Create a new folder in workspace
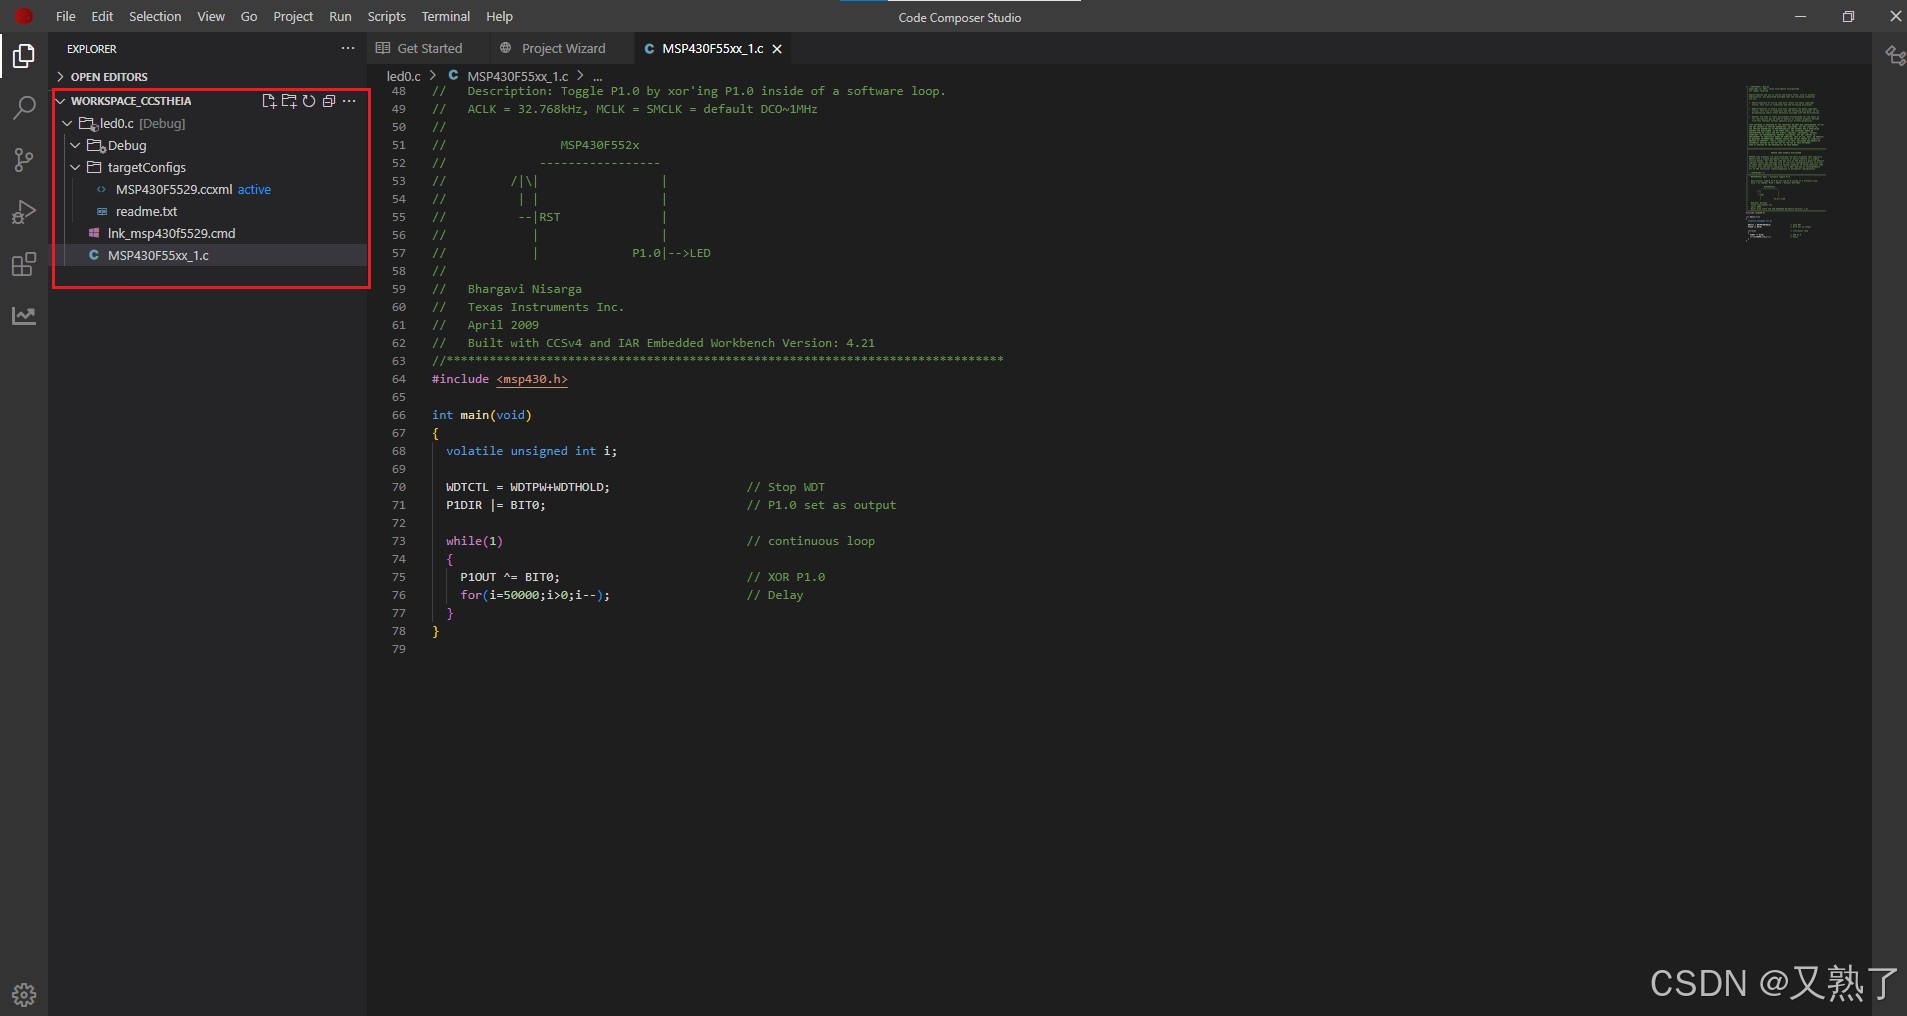Viewport: 1907px width, 1016px height. click(289, 101)
